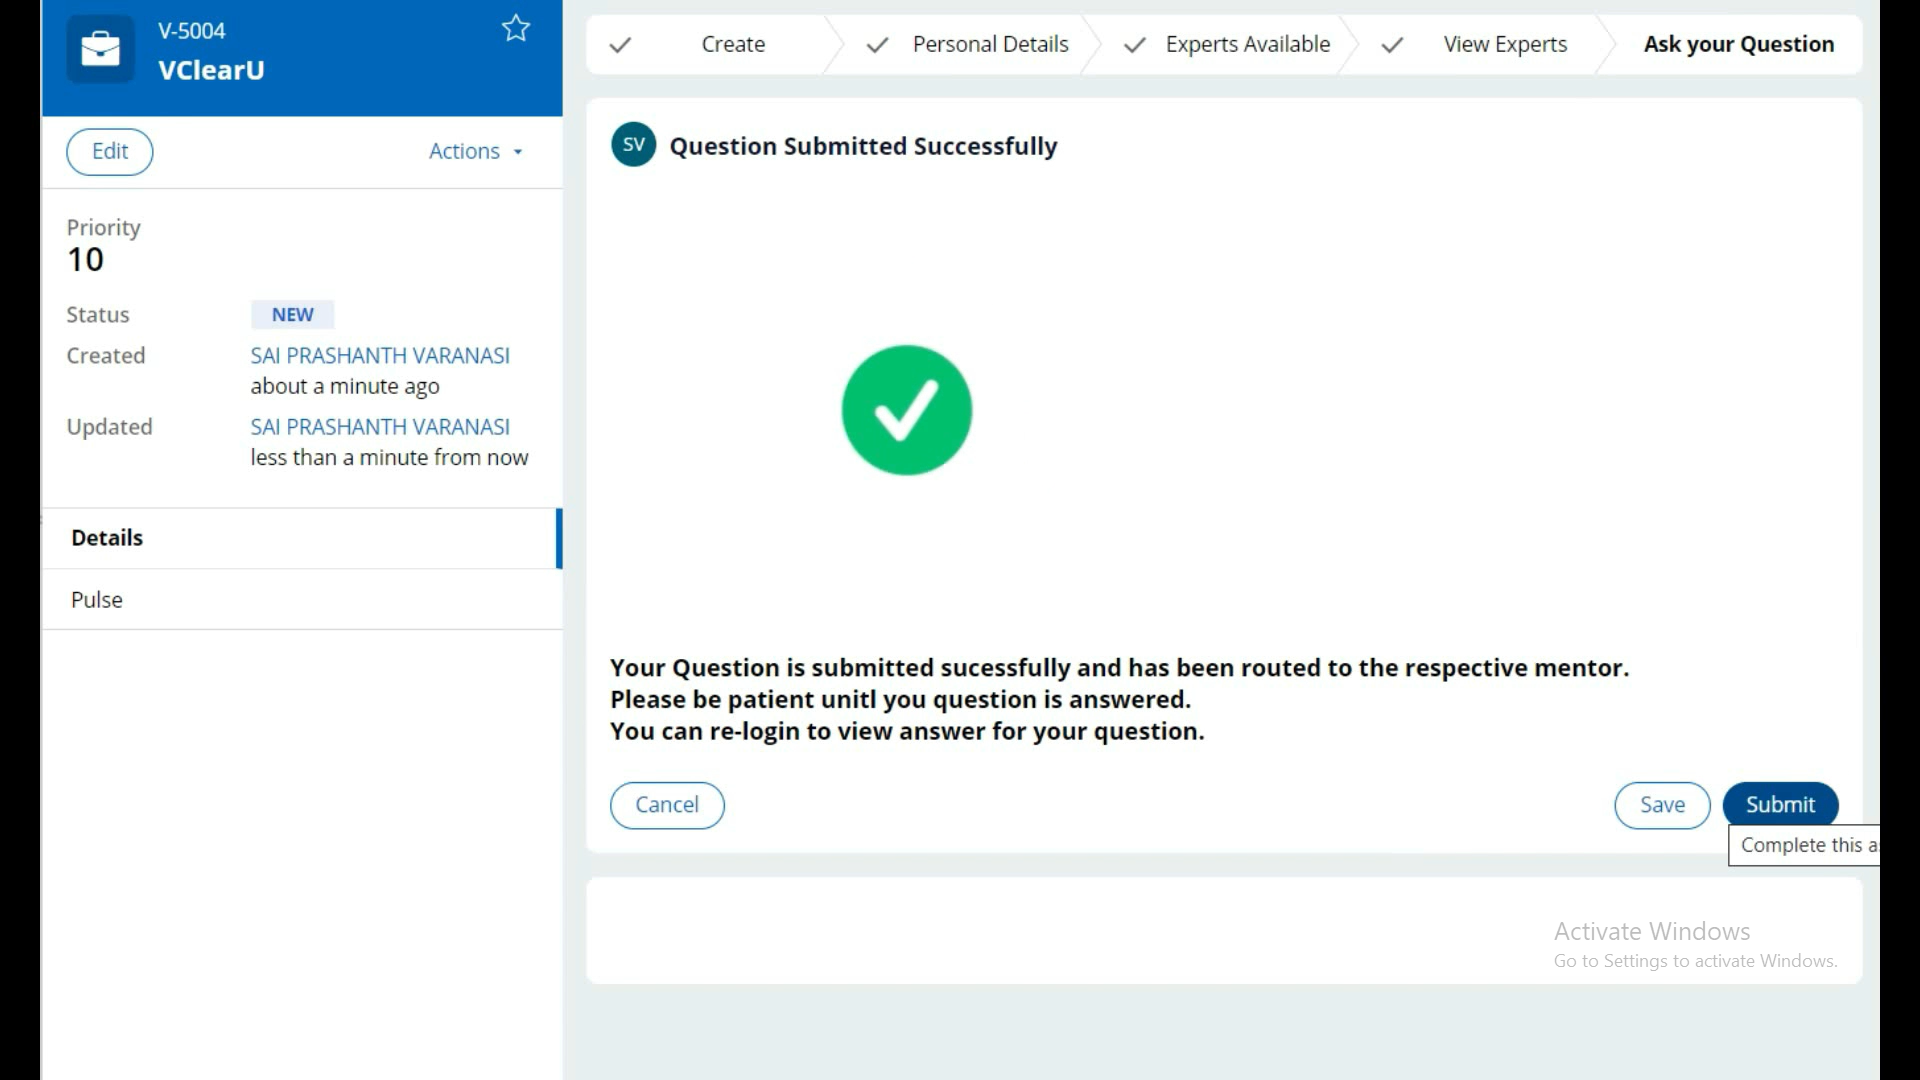Open Created by SAI PRASHANTH VARANASI link
This screenshot has height=1080, width=1920.
(380, 356)
